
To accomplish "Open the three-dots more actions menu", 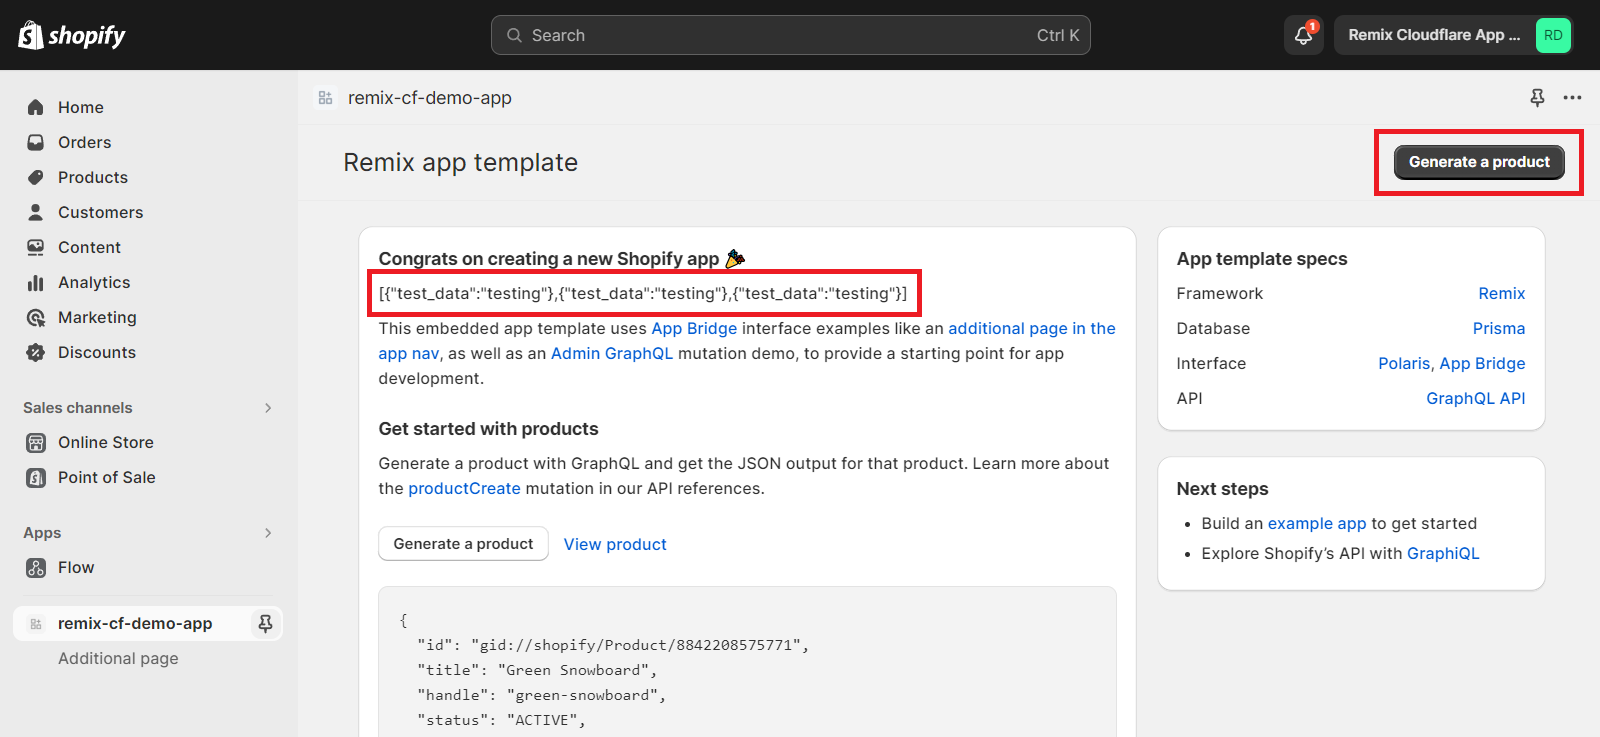I will pyautogui.click(x=1572, y=97).
